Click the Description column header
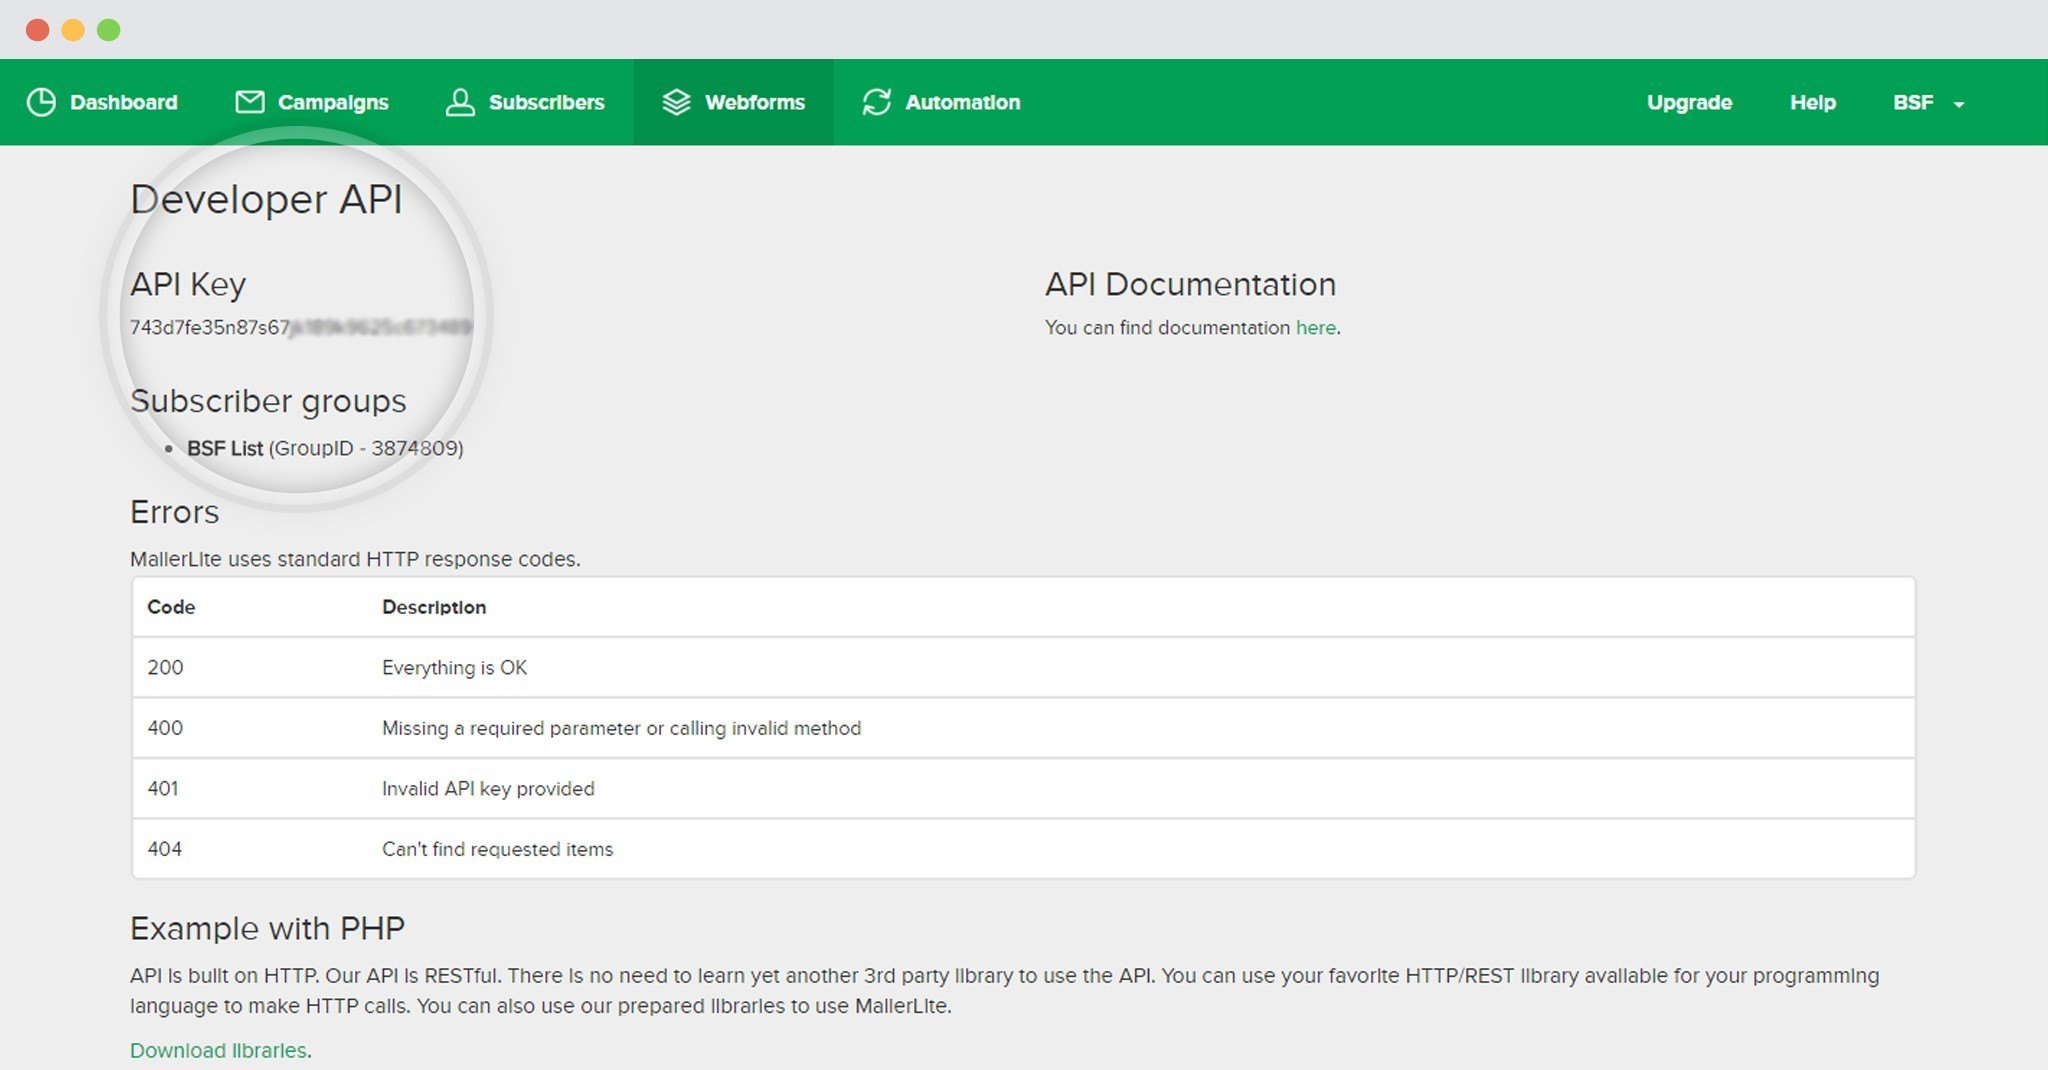The height and width of the screenshot is (1070, 2048). (433, 607)
